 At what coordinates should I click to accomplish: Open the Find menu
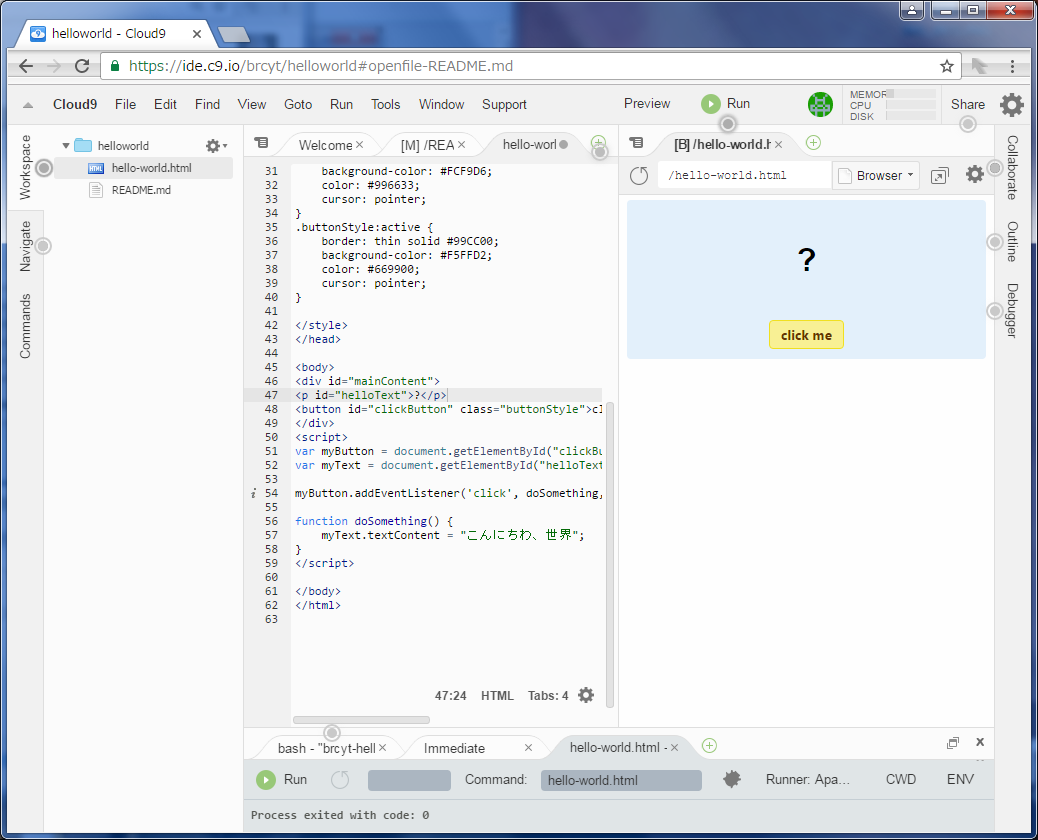click(207, 105)
